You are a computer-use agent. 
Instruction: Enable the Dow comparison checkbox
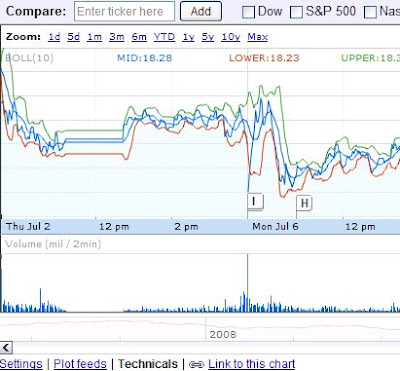point(248,12)
